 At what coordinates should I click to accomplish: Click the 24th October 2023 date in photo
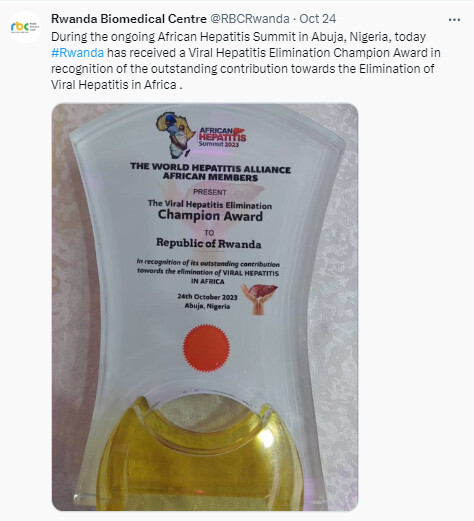coord(207,297)
